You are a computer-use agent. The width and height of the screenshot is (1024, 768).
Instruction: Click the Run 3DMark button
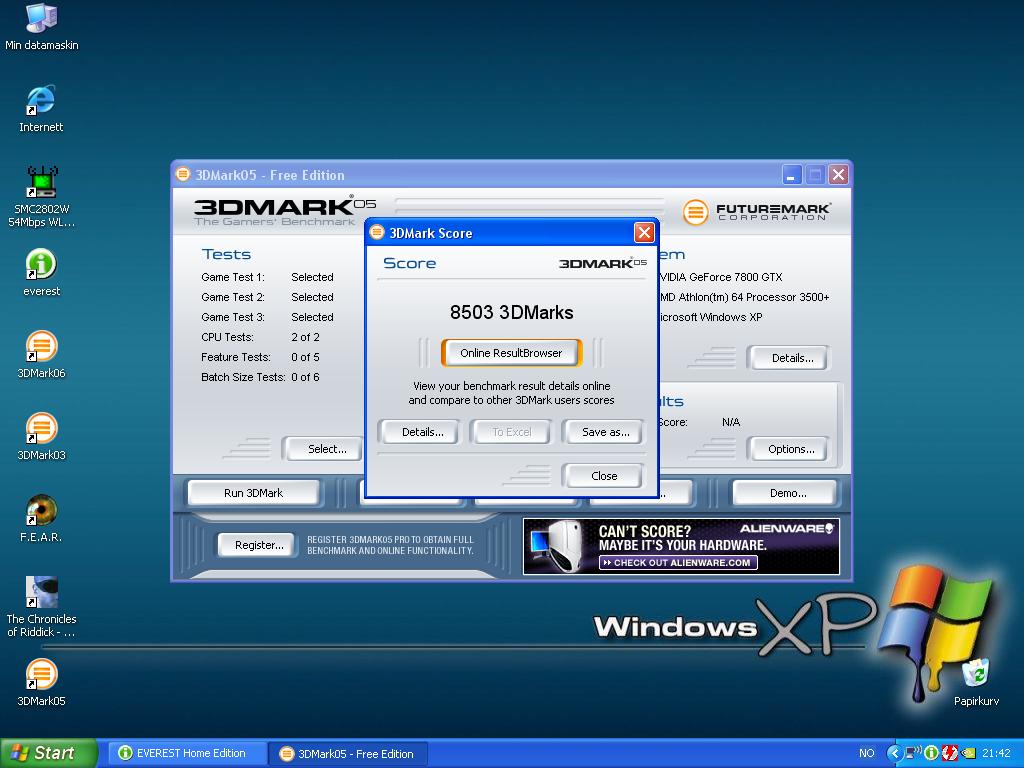pyautogui.click(x=253, y=493)
